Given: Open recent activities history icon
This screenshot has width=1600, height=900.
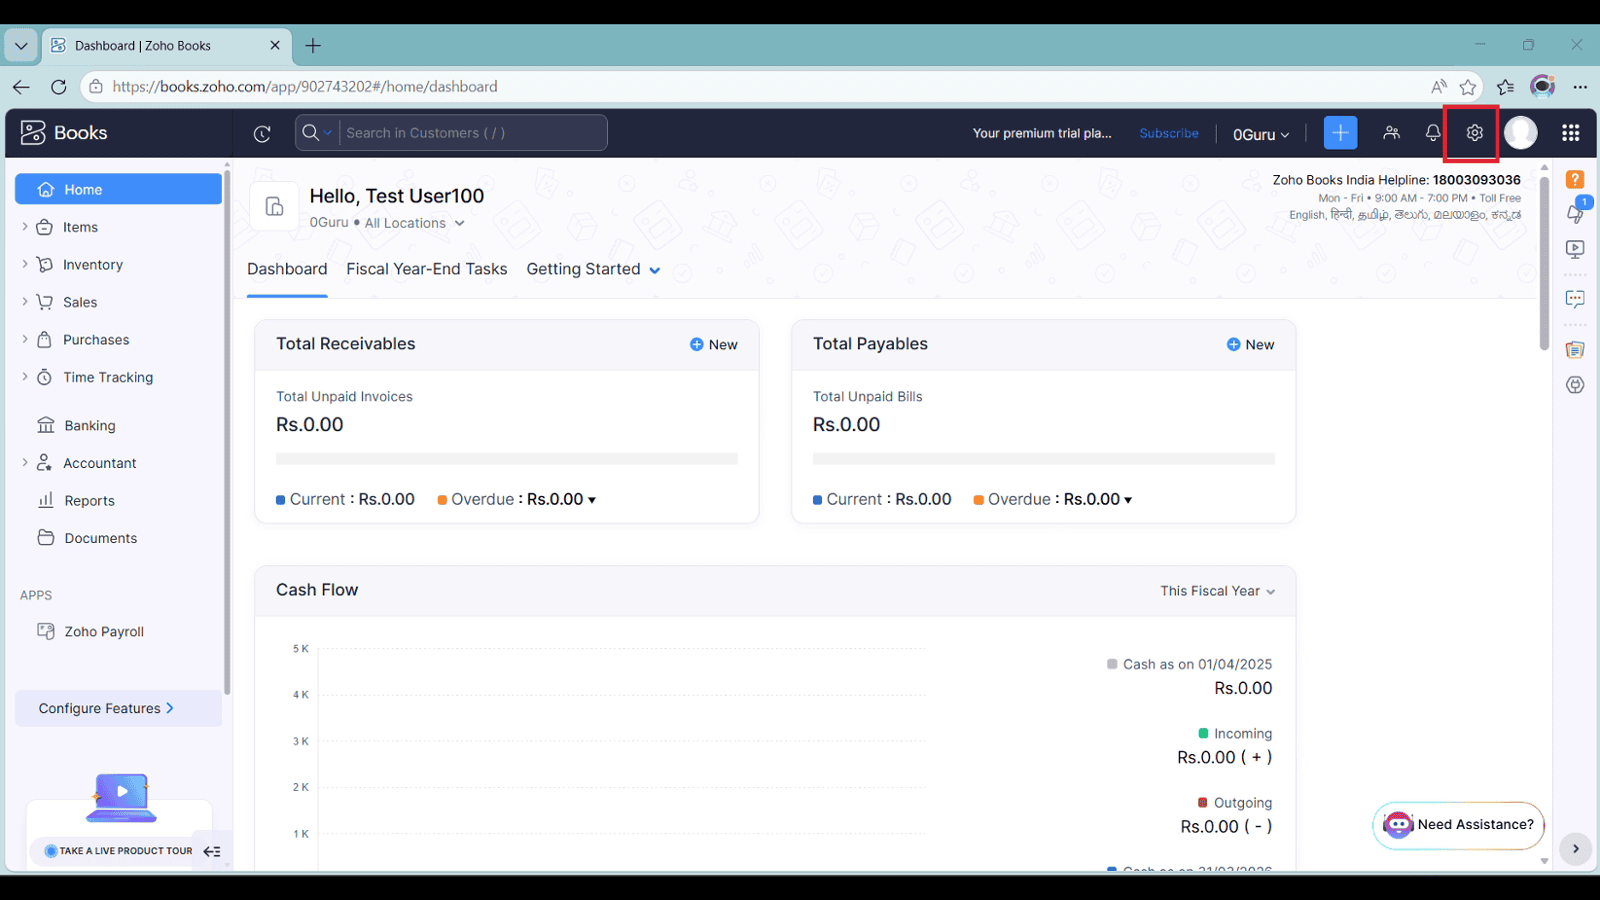Looking at the screenshot, I should (262, 133).
